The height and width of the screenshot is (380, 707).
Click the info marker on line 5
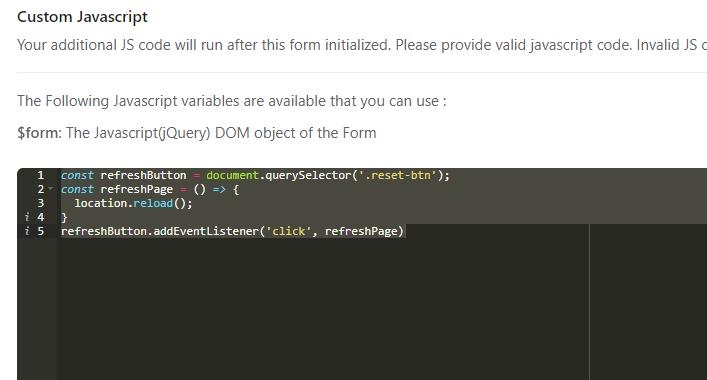[x=27, y=231]
